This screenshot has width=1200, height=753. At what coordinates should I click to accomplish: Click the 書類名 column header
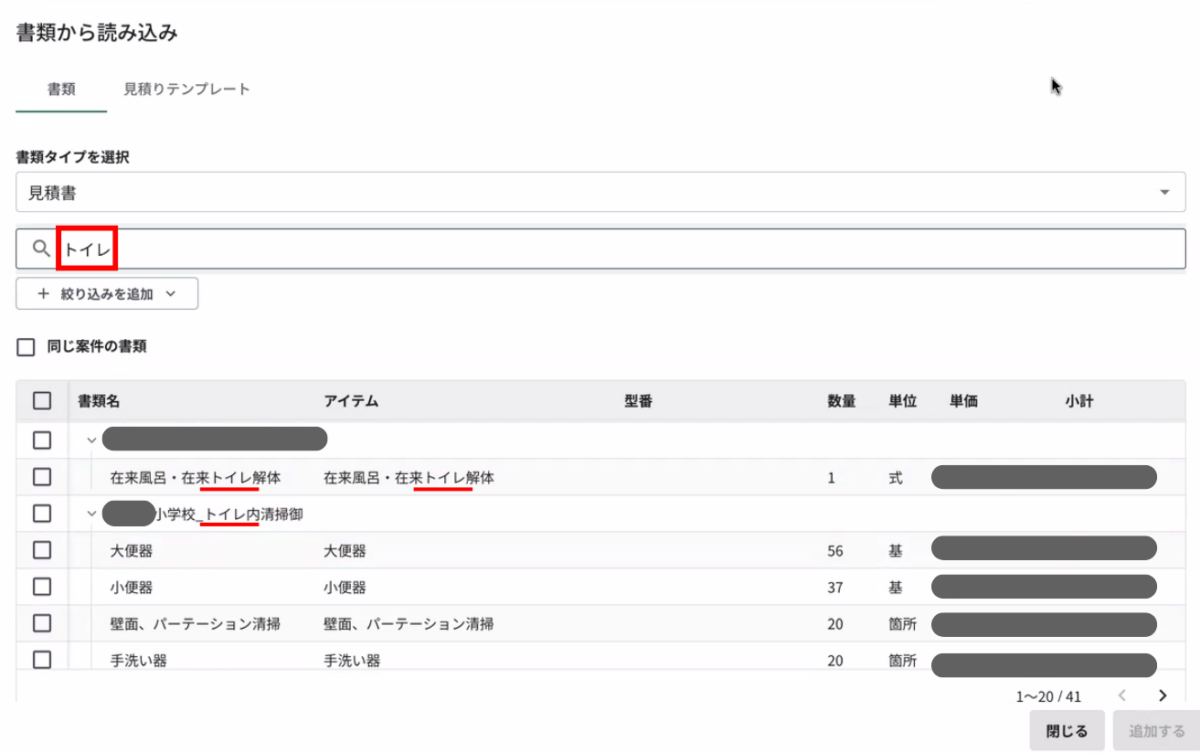tap(99, 401)
